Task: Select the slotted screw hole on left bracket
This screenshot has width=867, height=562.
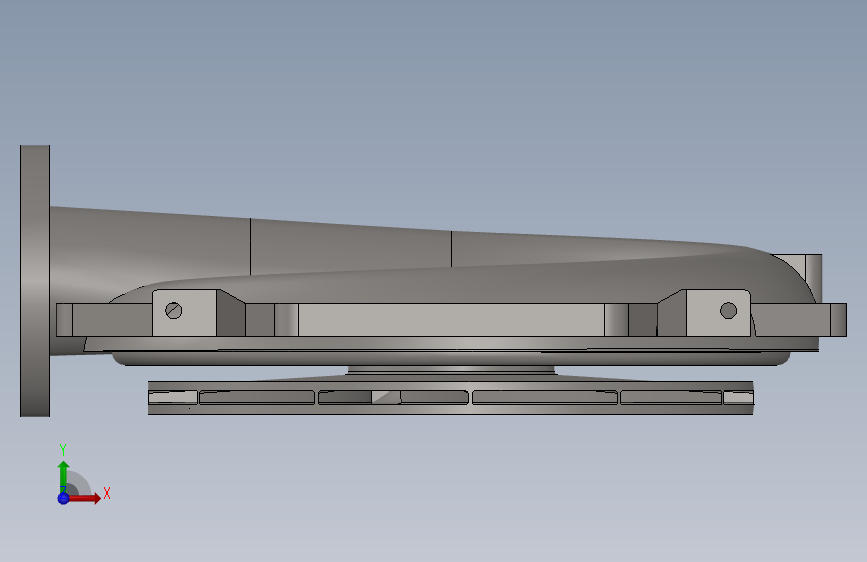Action: pos(174,311)
